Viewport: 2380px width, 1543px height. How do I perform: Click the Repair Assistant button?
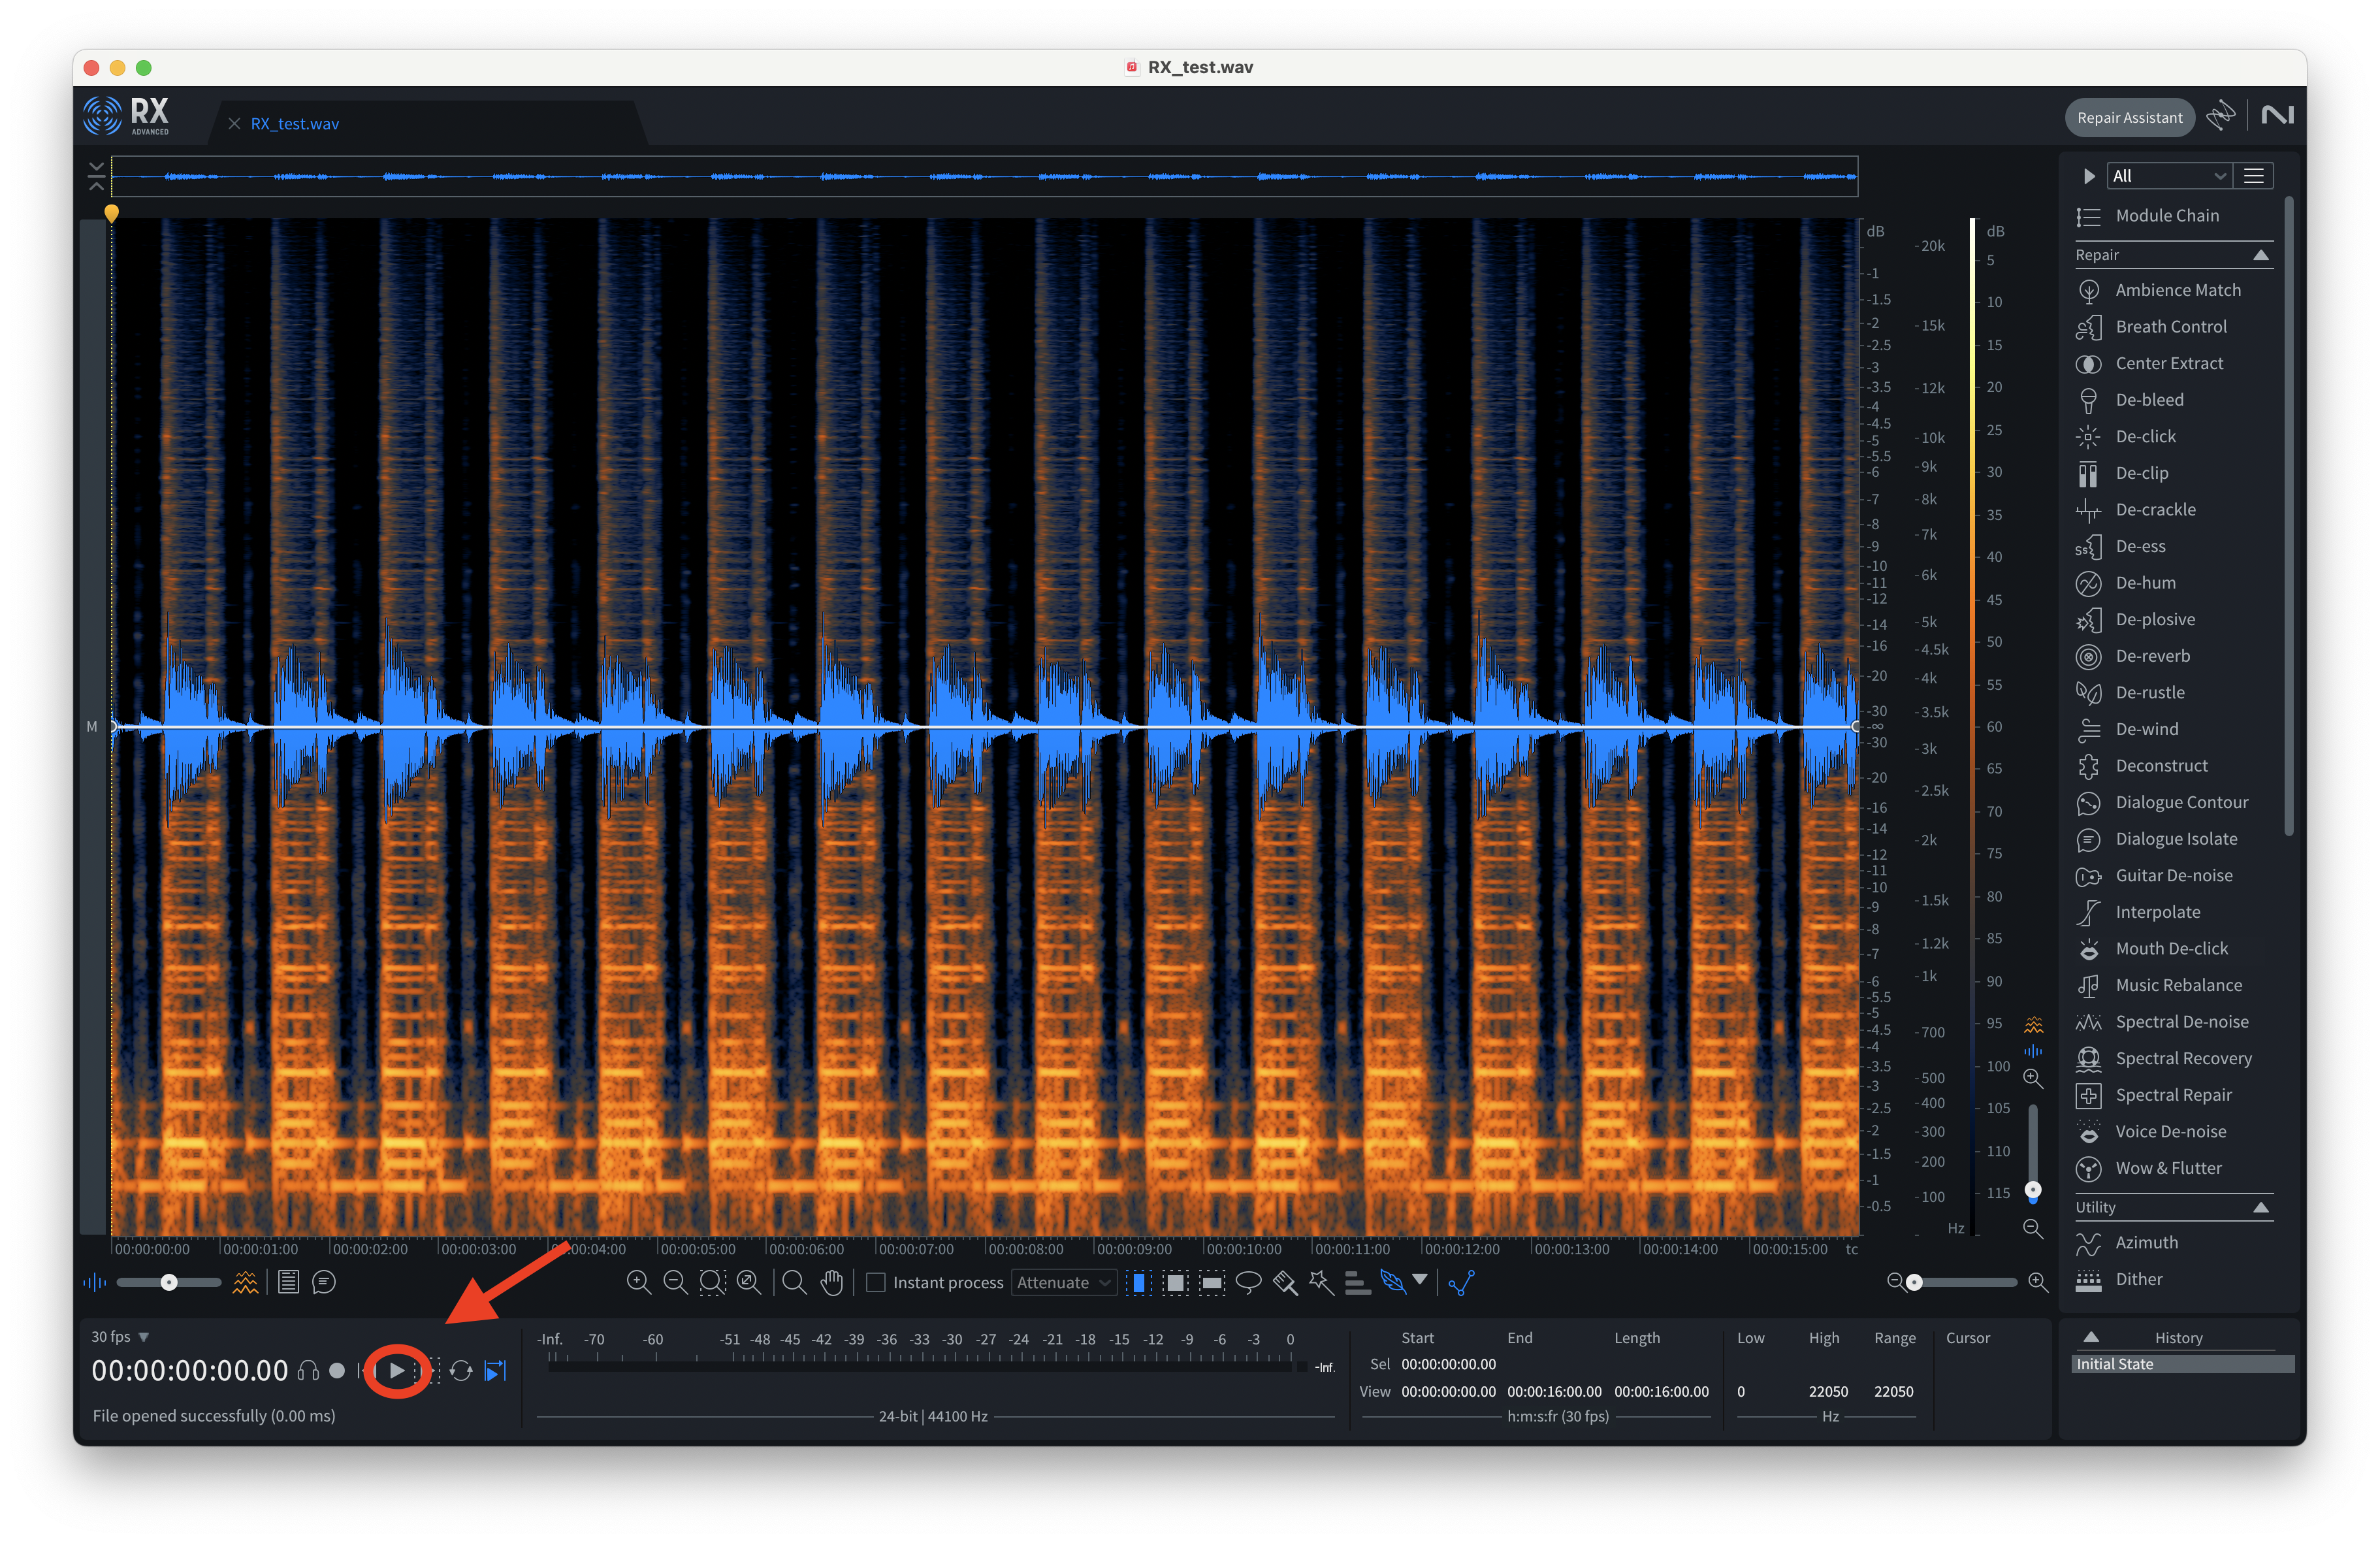[2129, 118]
